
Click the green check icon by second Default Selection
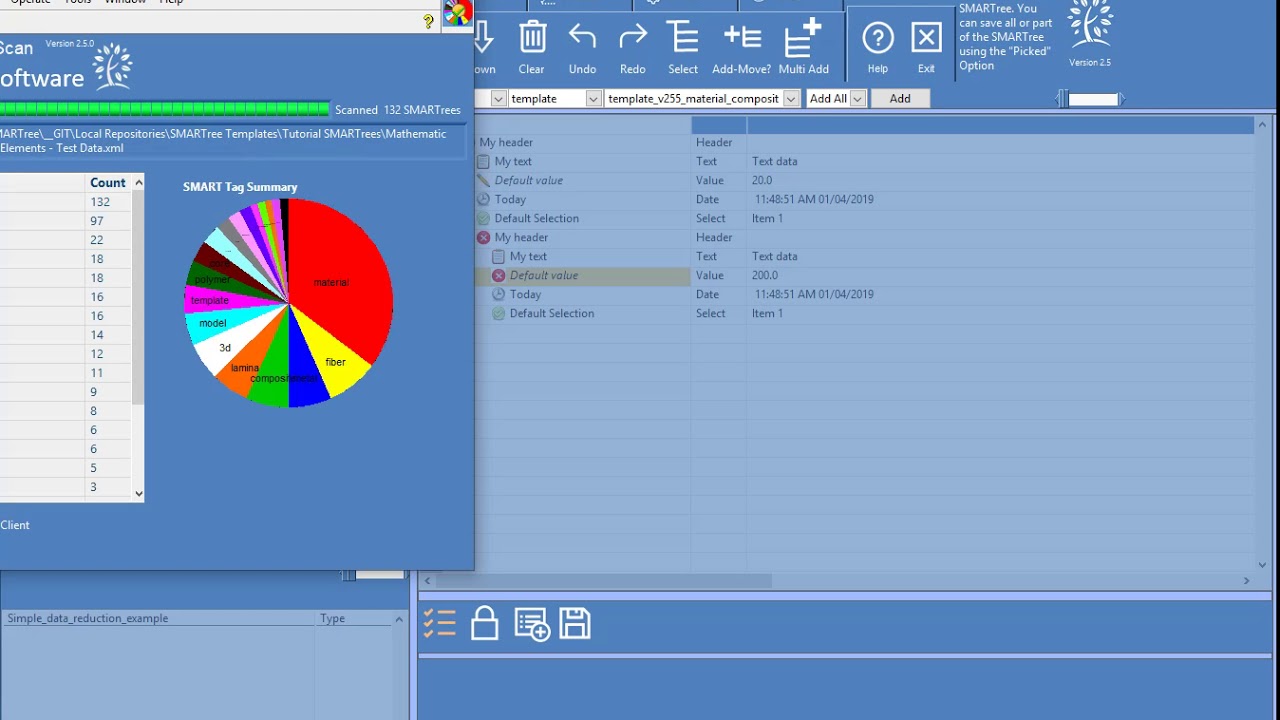pos(499,313)
